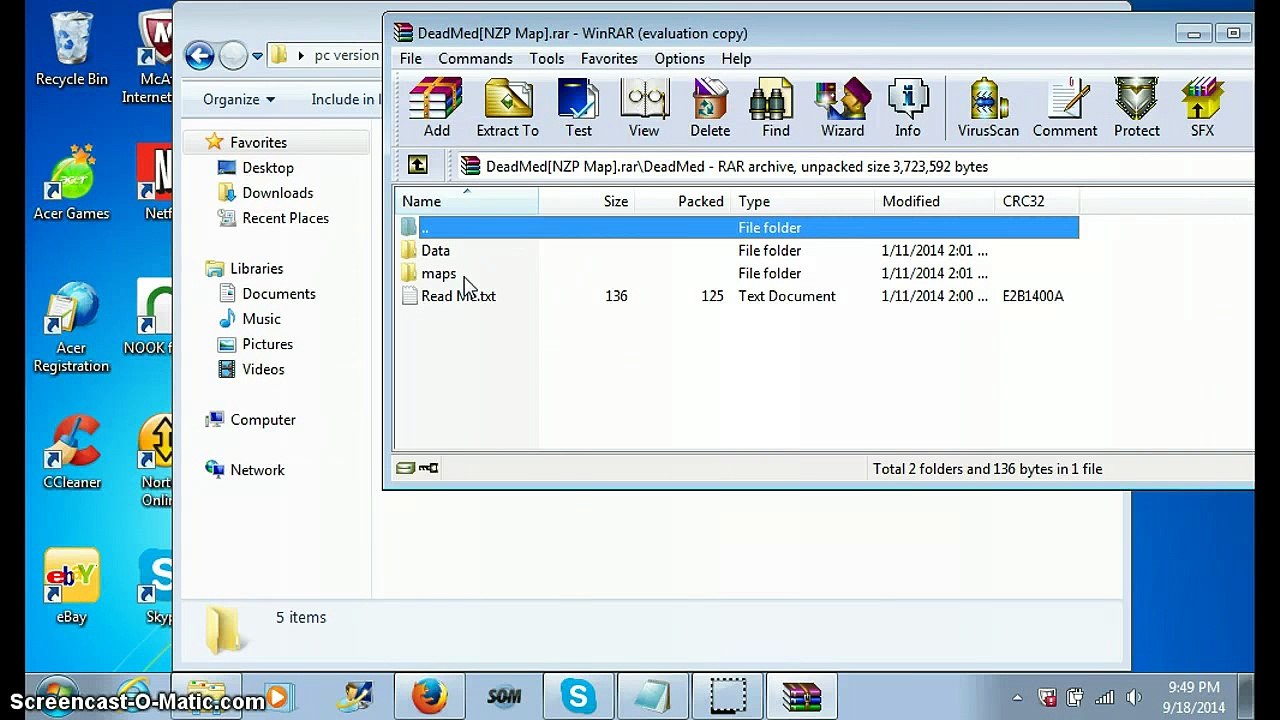Image resolution: width=1280 pixels, height=720 pixels.
Task: Go up one level in WinRAR
Action: 418,166
